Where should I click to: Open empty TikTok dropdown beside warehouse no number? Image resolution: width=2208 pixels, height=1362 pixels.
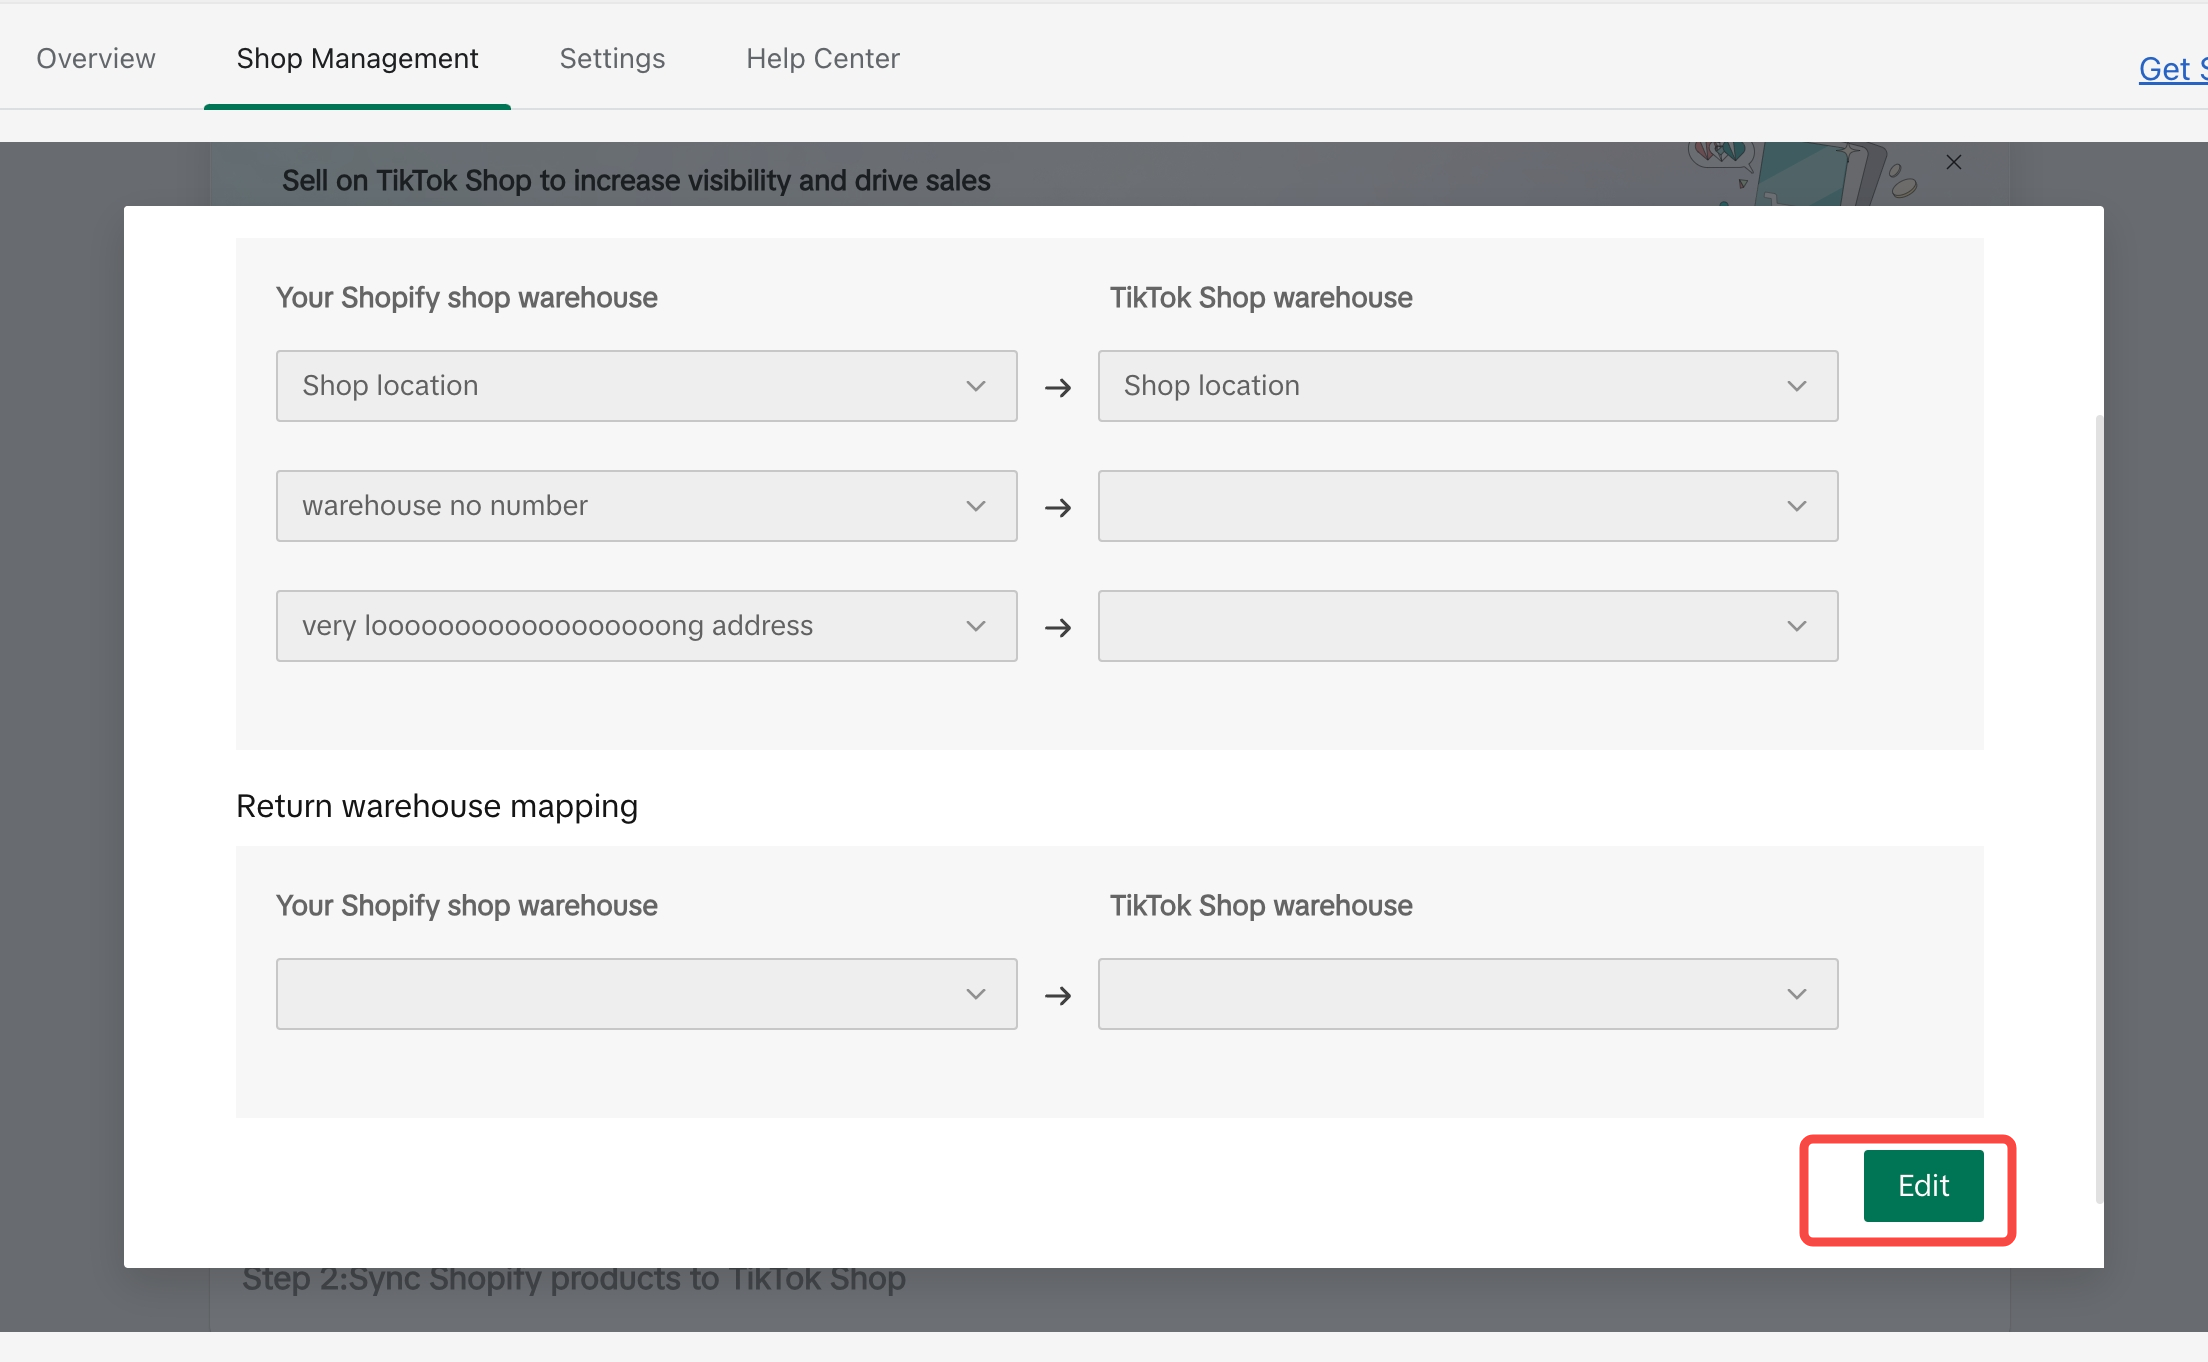click(1467, 506)
